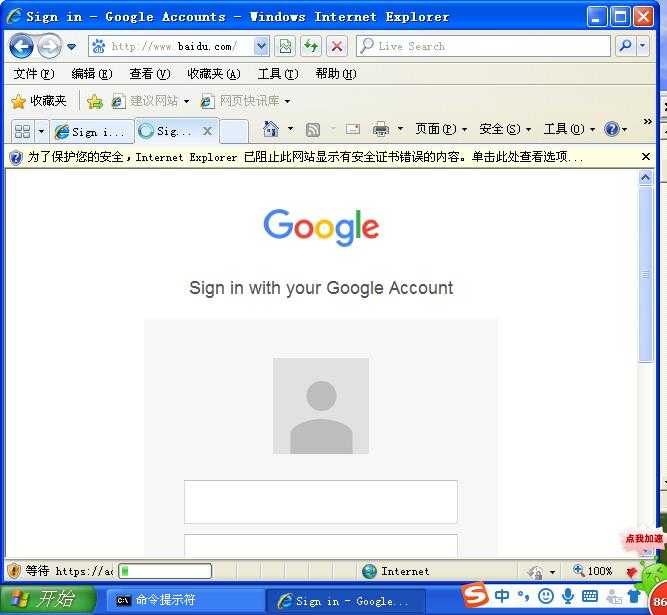Open tab list dropdown arrow
The image size is (667, 615).
click(41, 131)
